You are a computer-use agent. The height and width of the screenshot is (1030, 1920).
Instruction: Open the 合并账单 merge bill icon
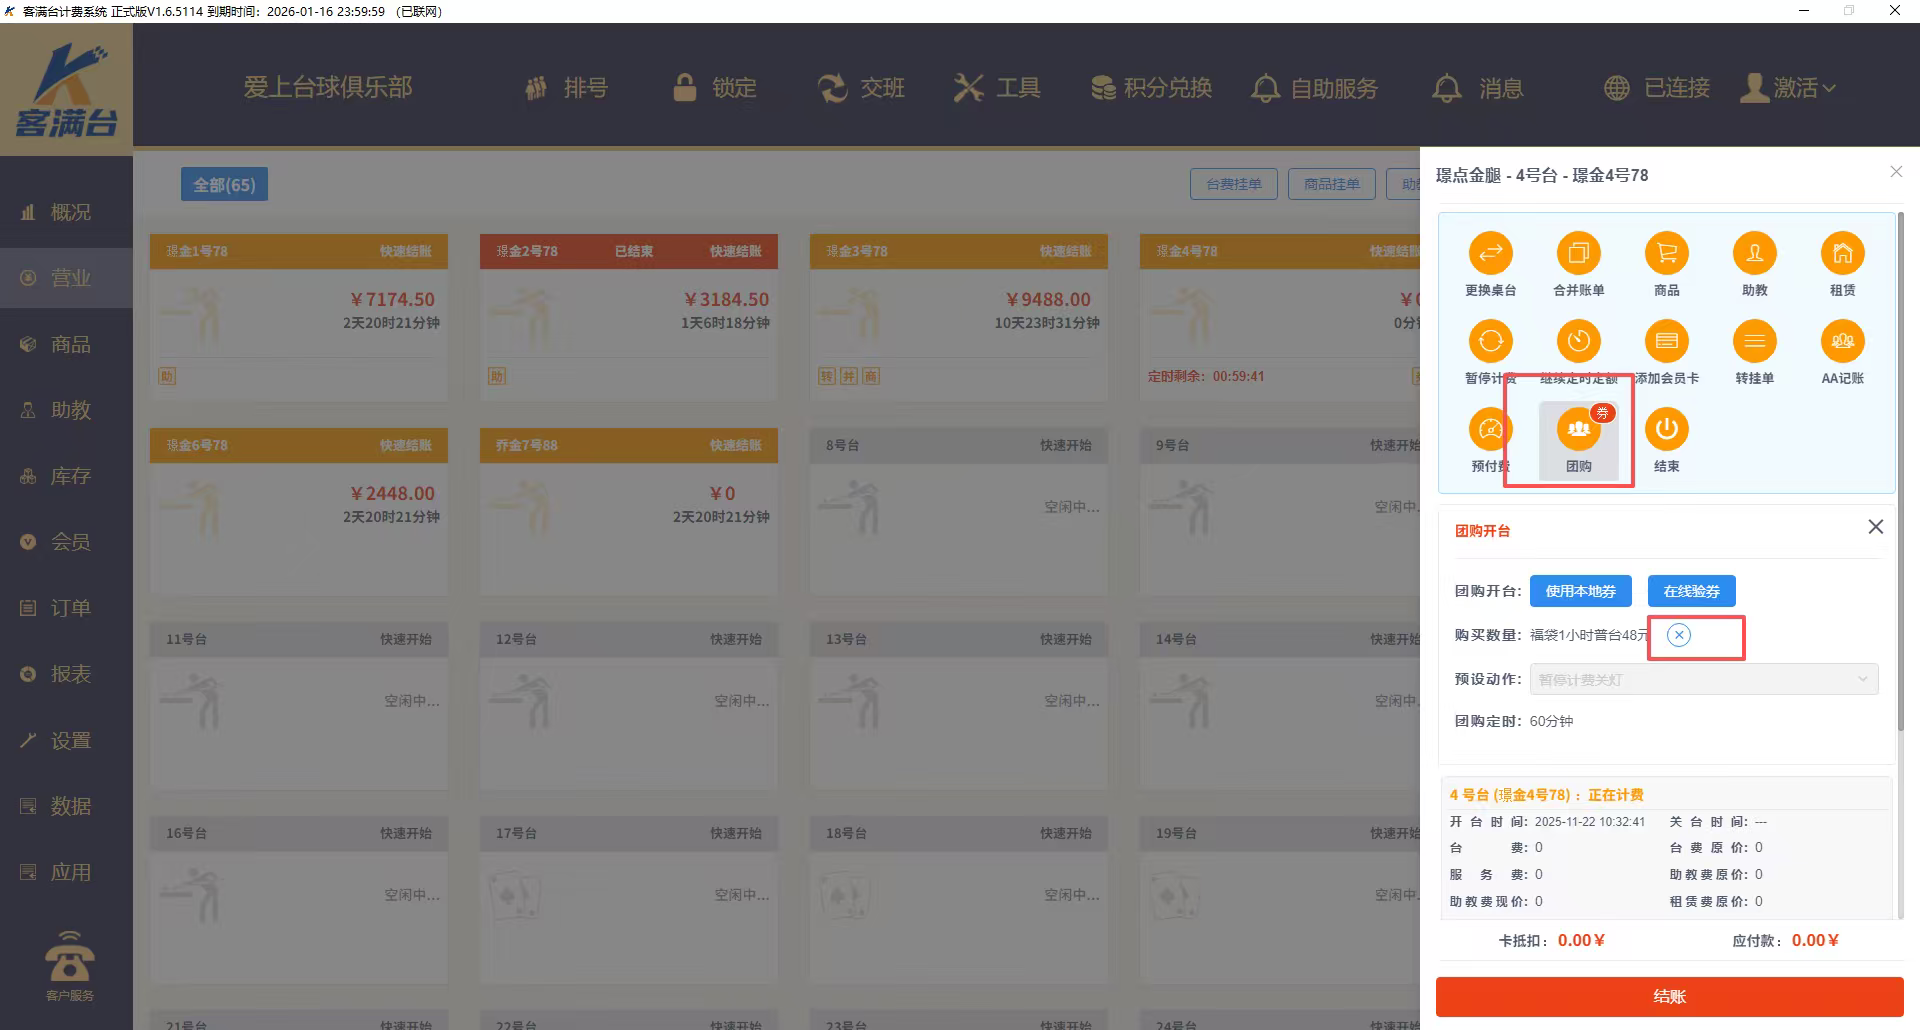tap(1578, 254)
